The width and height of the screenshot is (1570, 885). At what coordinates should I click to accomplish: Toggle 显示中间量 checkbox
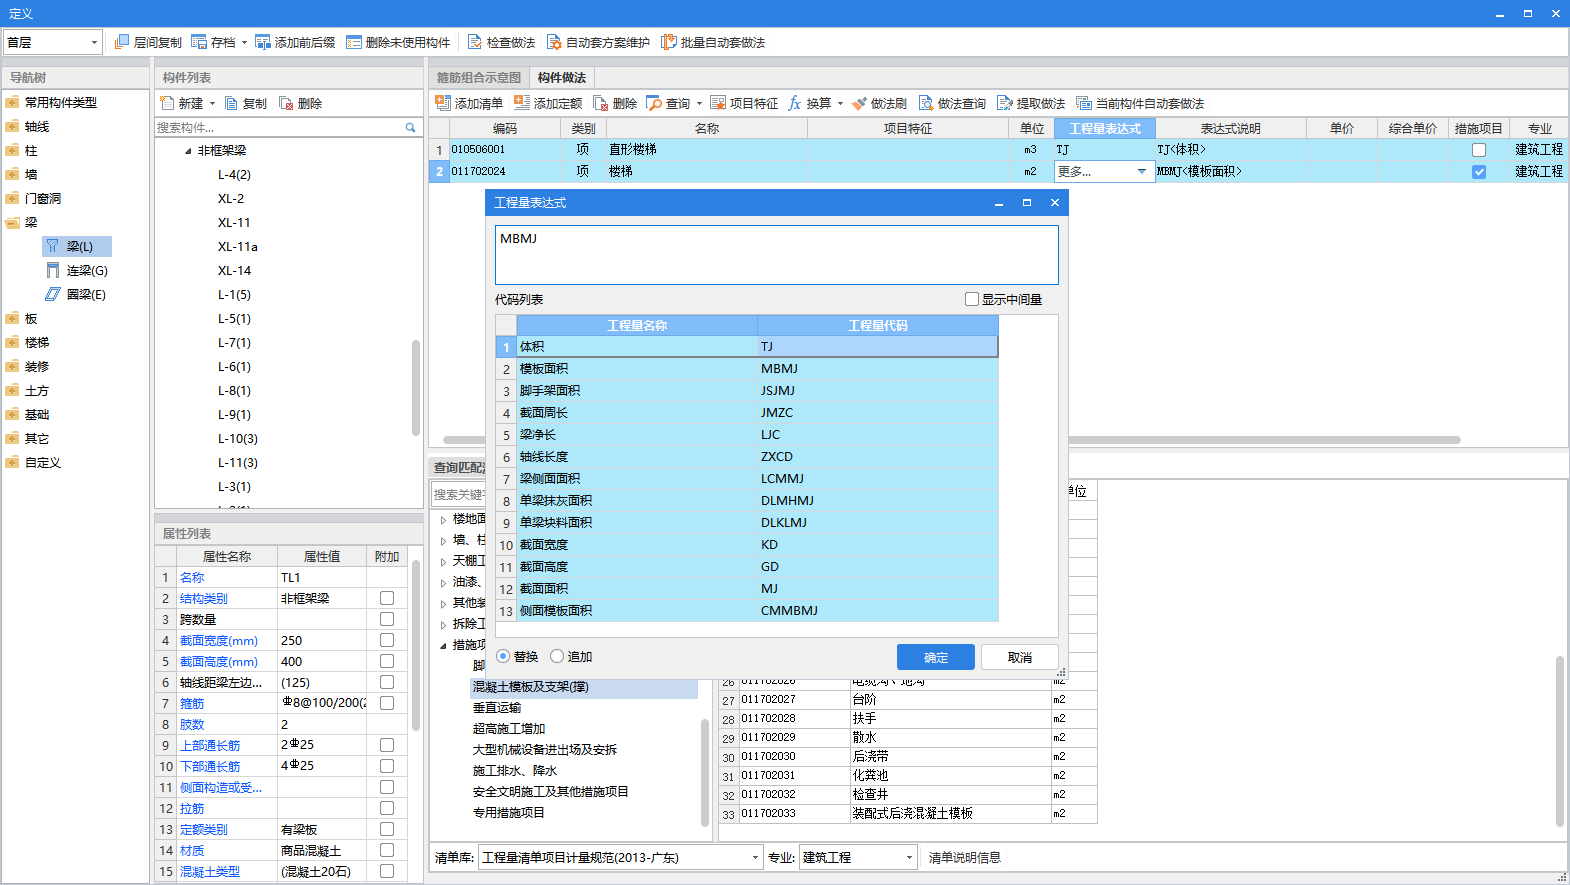click(971, 299)
